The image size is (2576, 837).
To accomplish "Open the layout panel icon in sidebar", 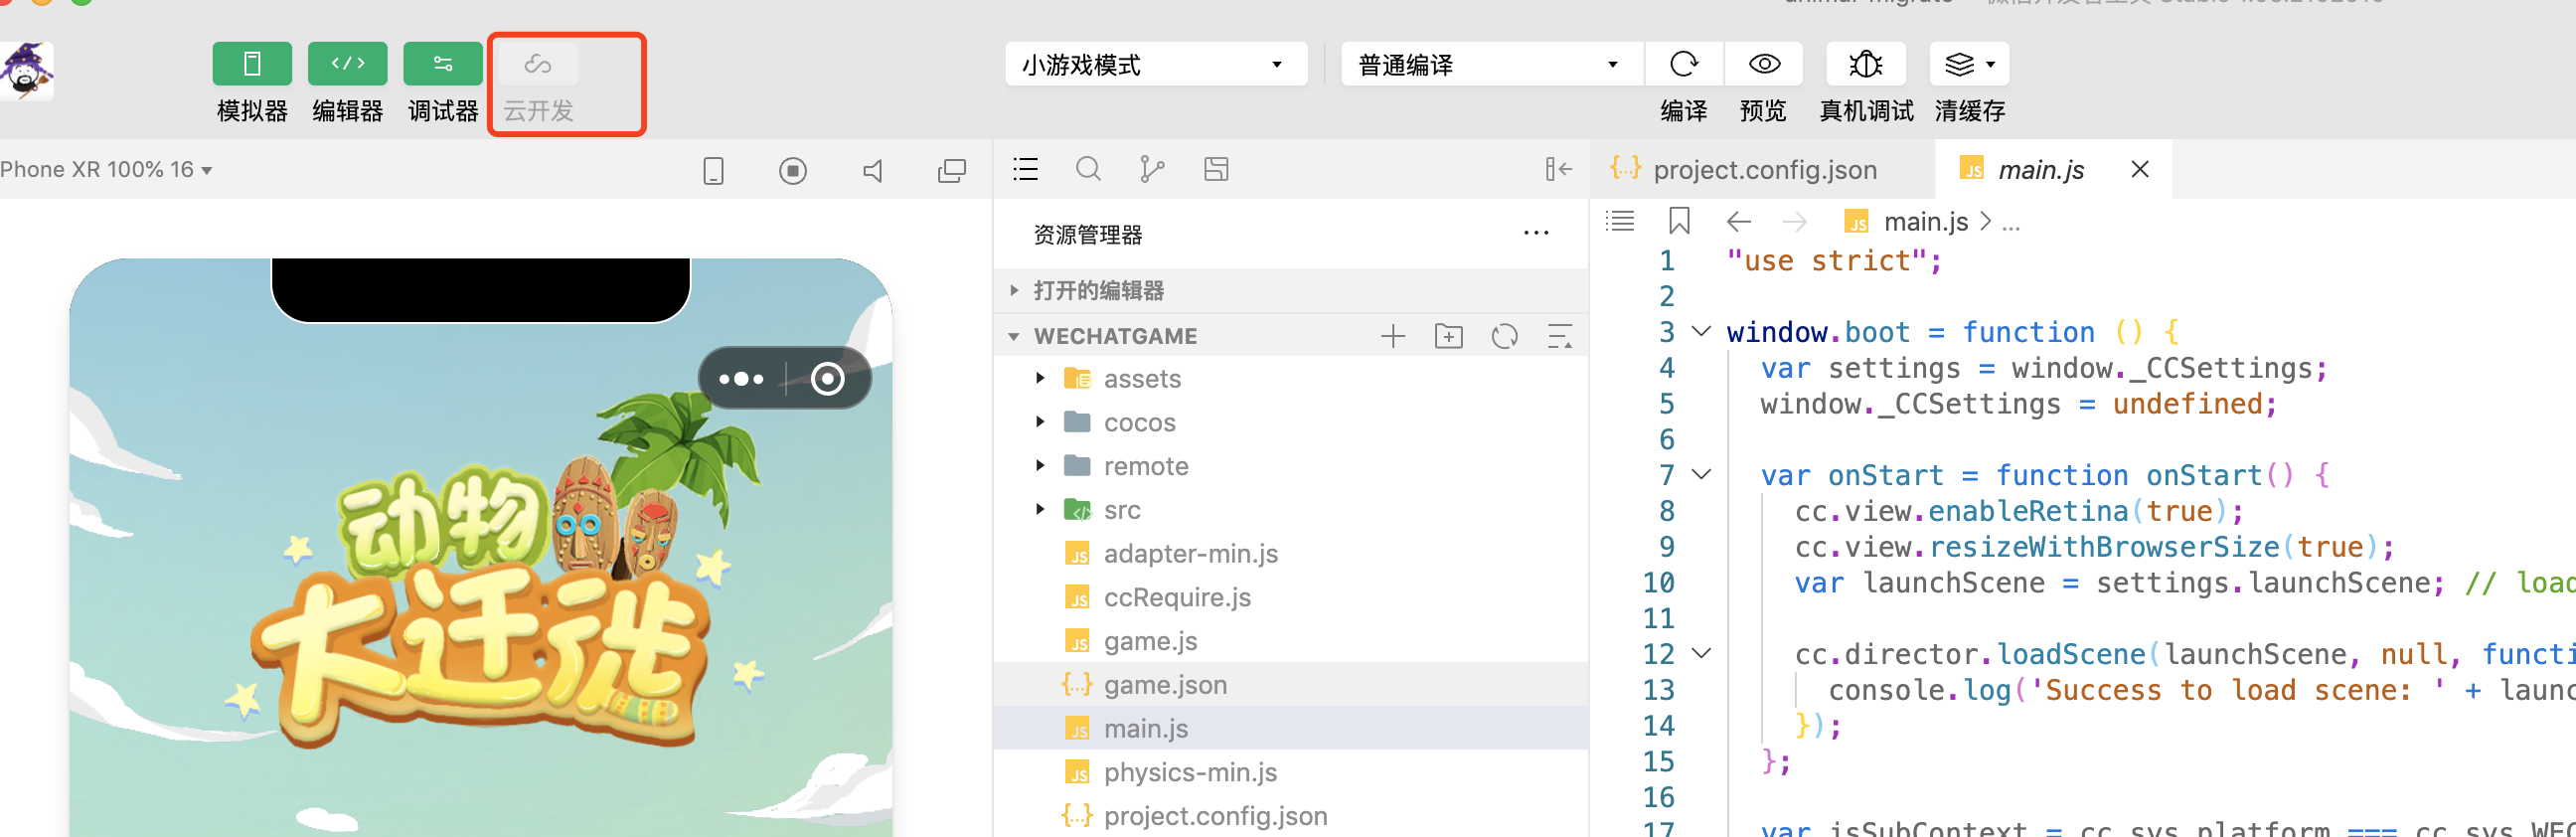I will [x=1216, y=169].
